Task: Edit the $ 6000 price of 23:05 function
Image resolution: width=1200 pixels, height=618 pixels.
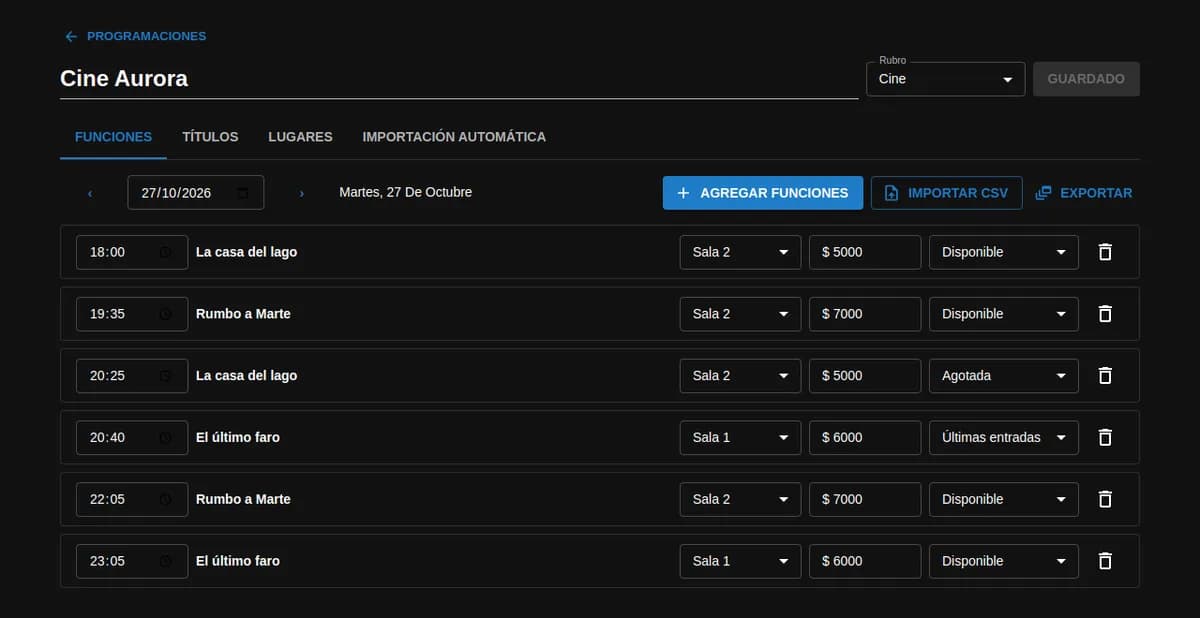Action: click(x=865, y=561)
